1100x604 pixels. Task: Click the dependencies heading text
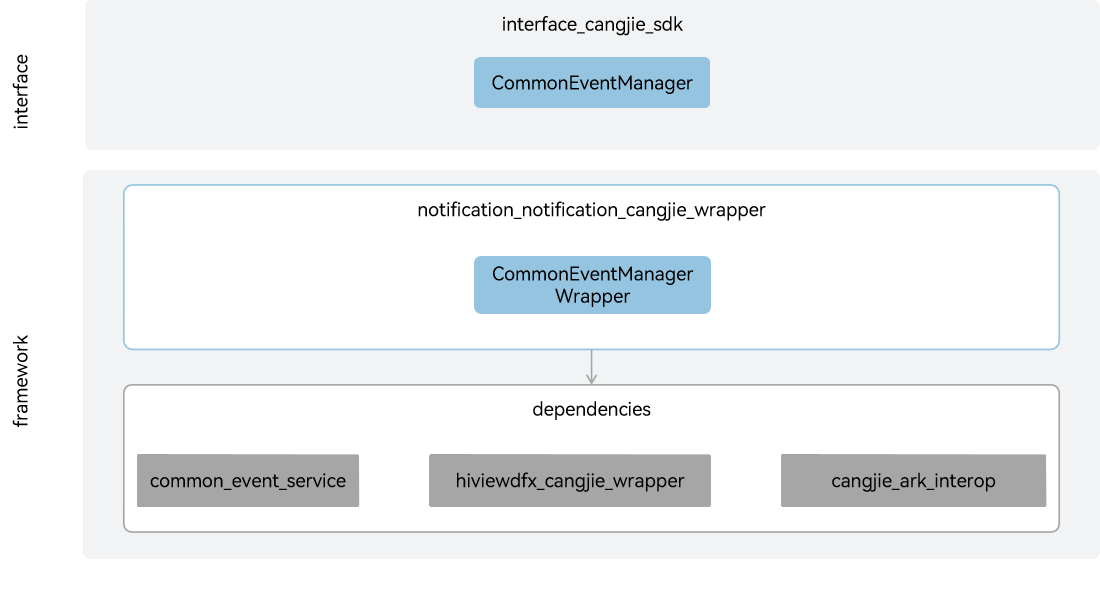(x=591, y=409)
